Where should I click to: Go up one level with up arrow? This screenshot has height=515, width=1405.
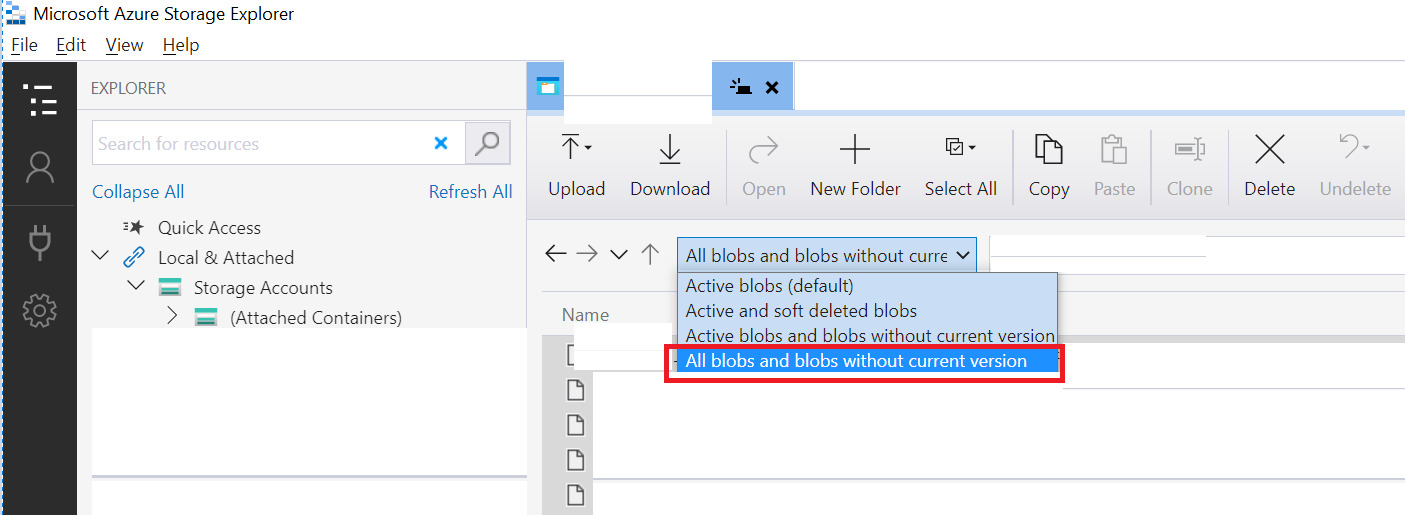pyautogui.click(x=650, y=254)
